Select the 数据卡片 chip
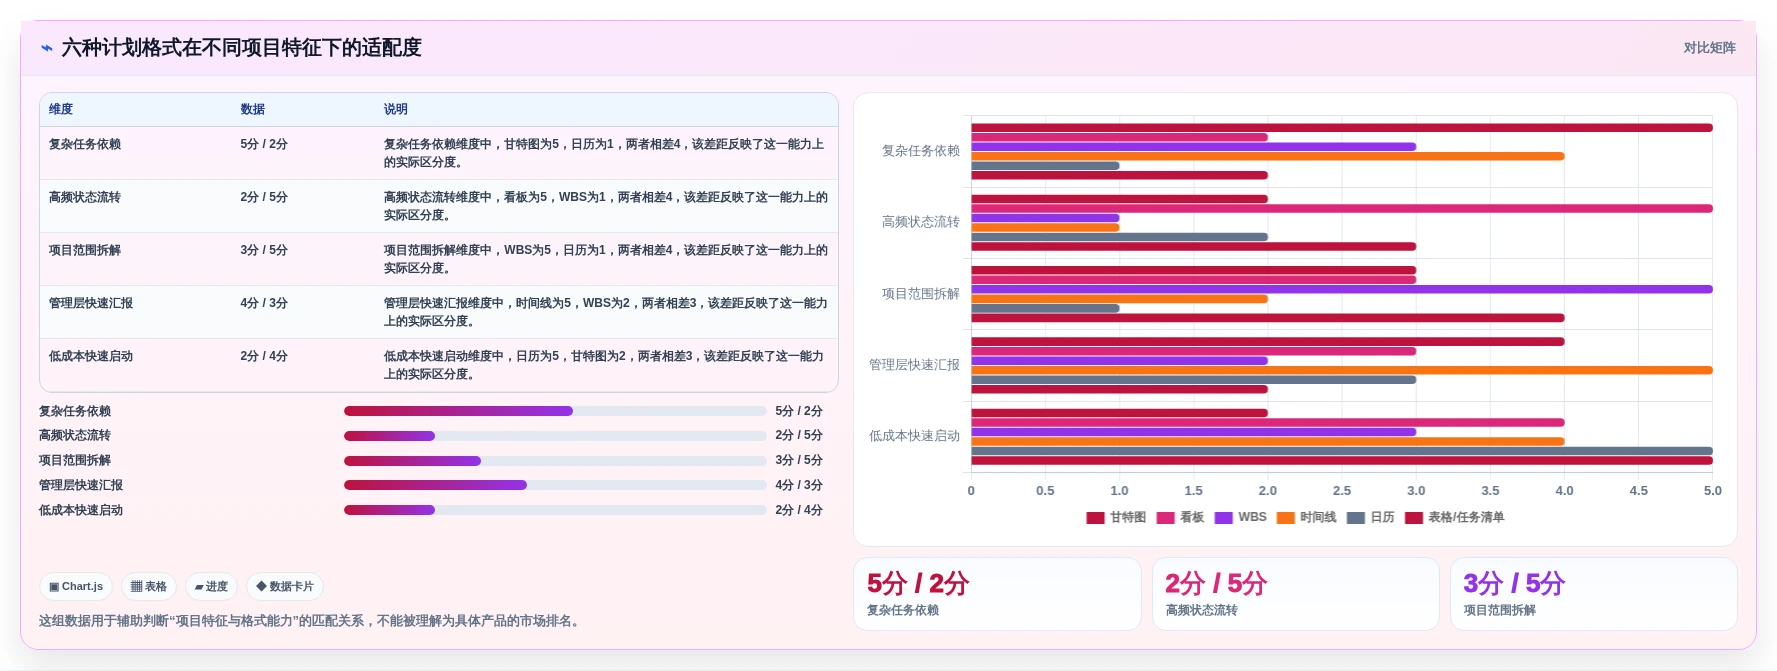The width and height of the screenshot is (1777, 671). click(285, 587)
